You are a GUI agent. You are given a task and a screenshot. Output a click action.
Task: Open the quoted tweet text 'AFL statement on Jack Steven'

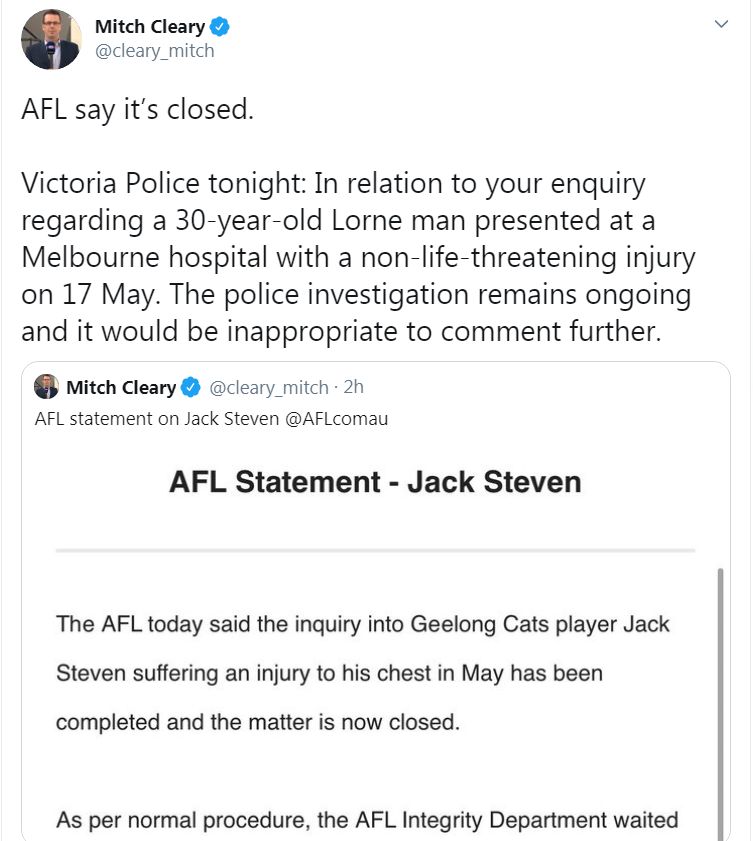click(x=157, y=419)
